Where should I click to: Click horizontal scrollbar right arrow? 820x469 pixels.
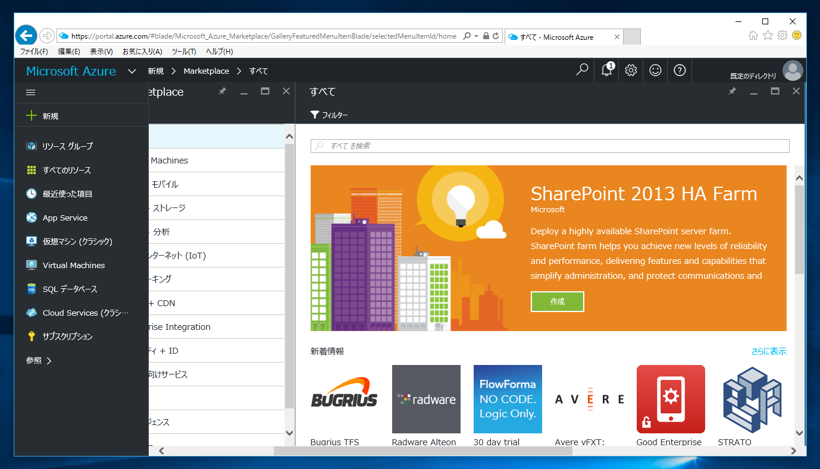[793, 451]
